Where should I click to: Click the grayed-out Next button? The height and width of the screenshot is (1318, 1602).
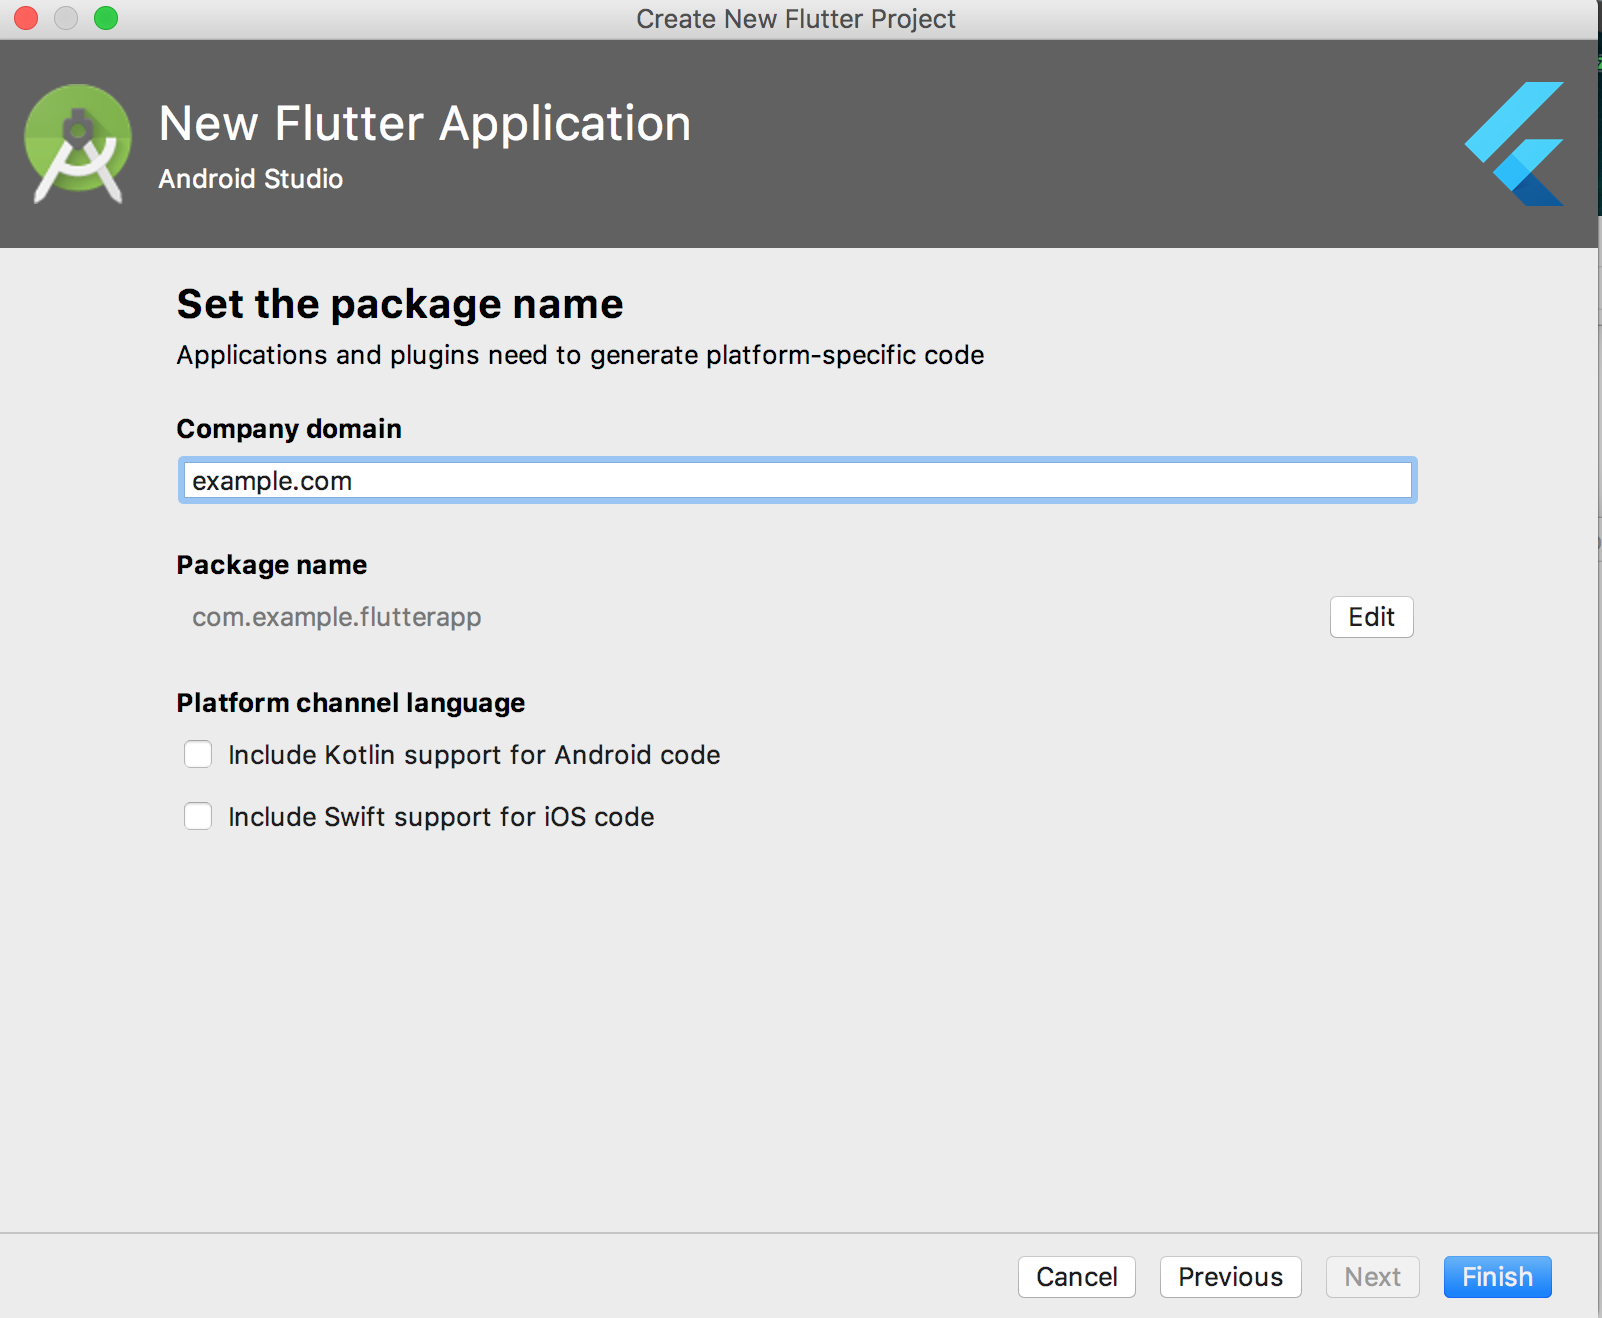(x=1372, y=1277)
